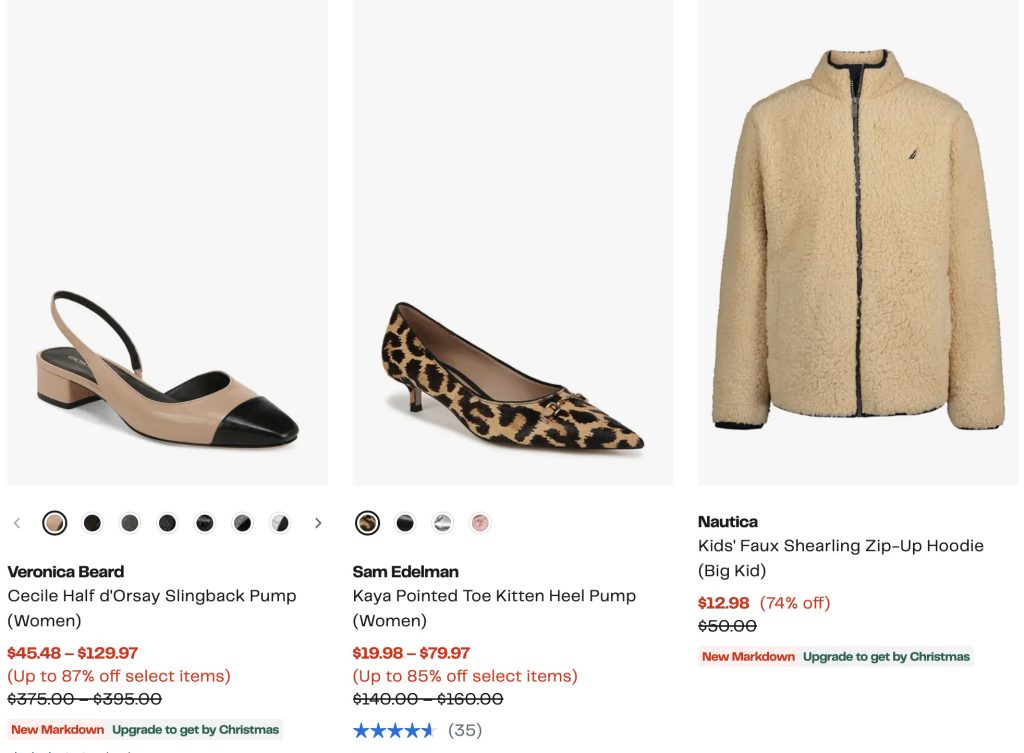Click the Sam Edelman brand name
Screen dimensions: 1024x753
pyautogui.click(x=405, y=572)
